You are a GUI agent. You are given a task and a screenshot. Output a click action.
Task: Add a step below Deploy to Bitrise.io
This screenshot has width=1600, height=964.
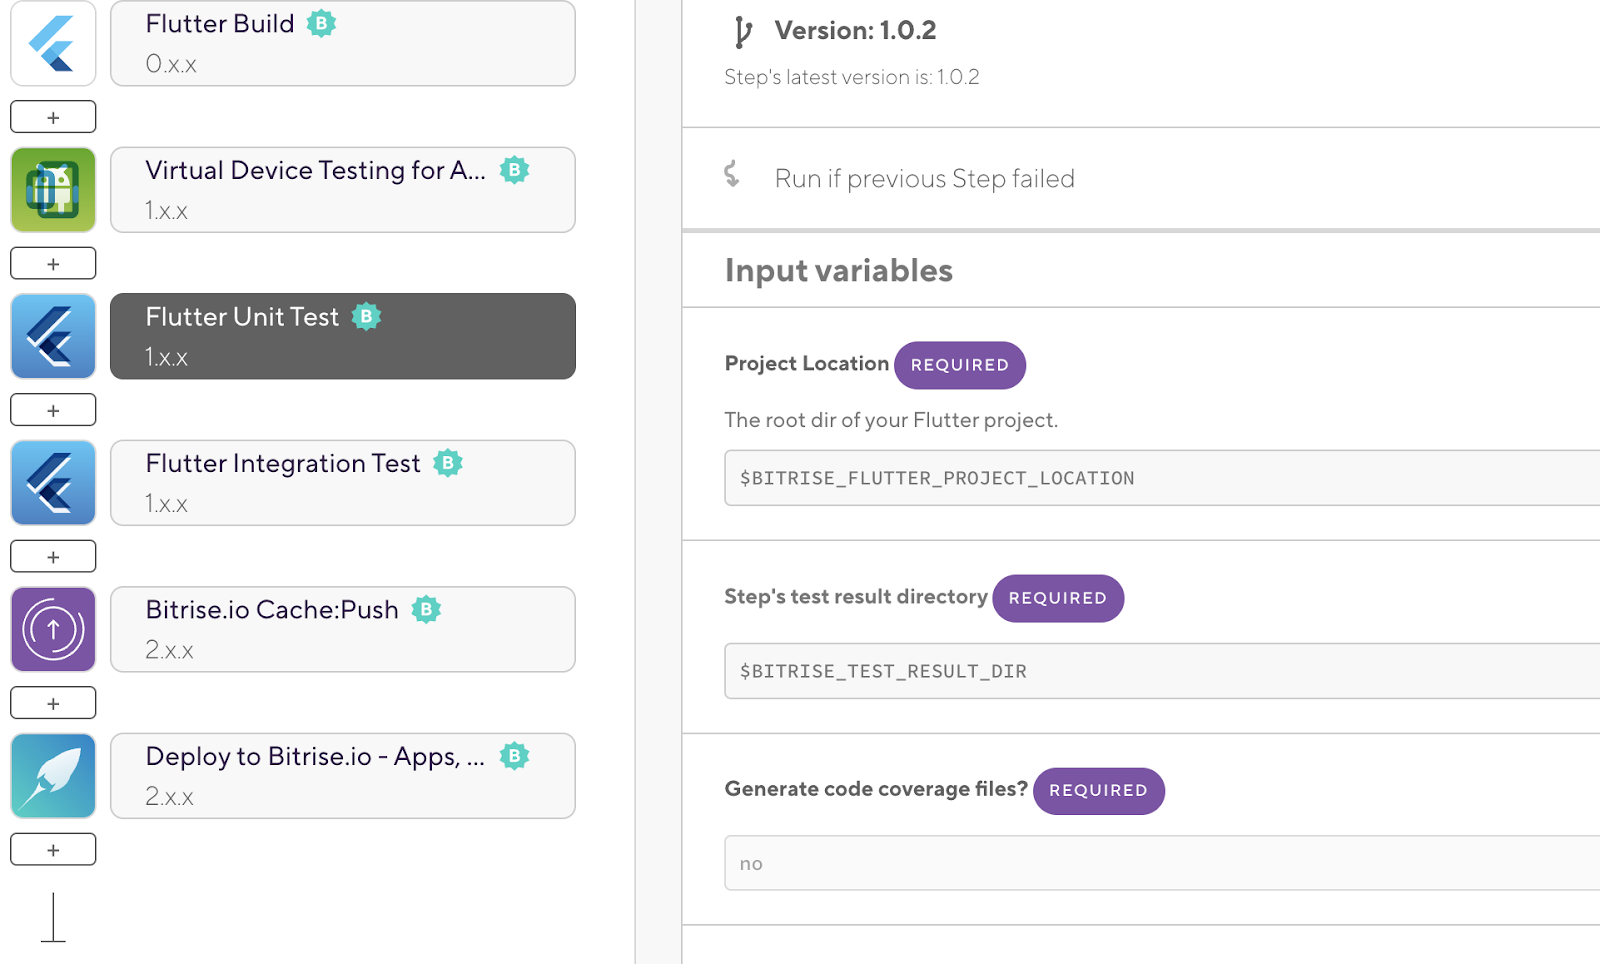click(x=53, y=850)
